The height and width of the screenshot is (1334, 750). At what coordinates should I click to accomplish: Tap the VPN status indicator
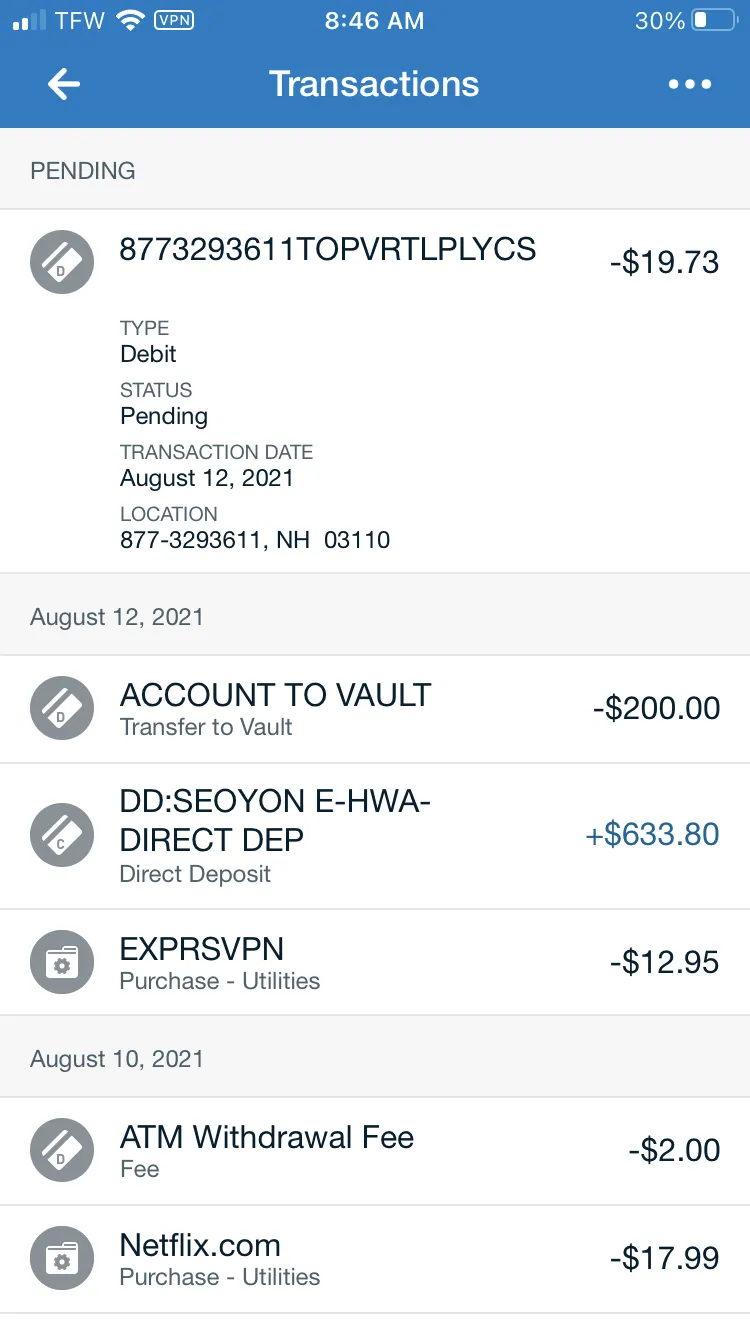click(x=174, y=20)
